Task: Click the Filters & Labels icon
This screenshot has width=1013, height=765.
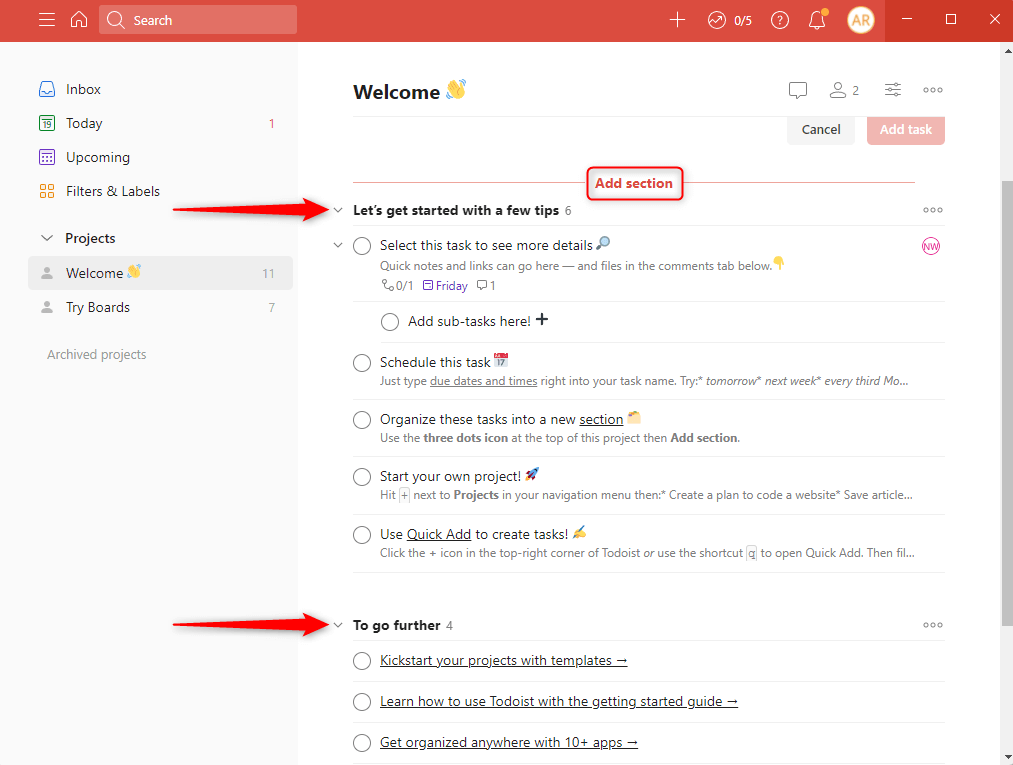Action: pos(47,191)
